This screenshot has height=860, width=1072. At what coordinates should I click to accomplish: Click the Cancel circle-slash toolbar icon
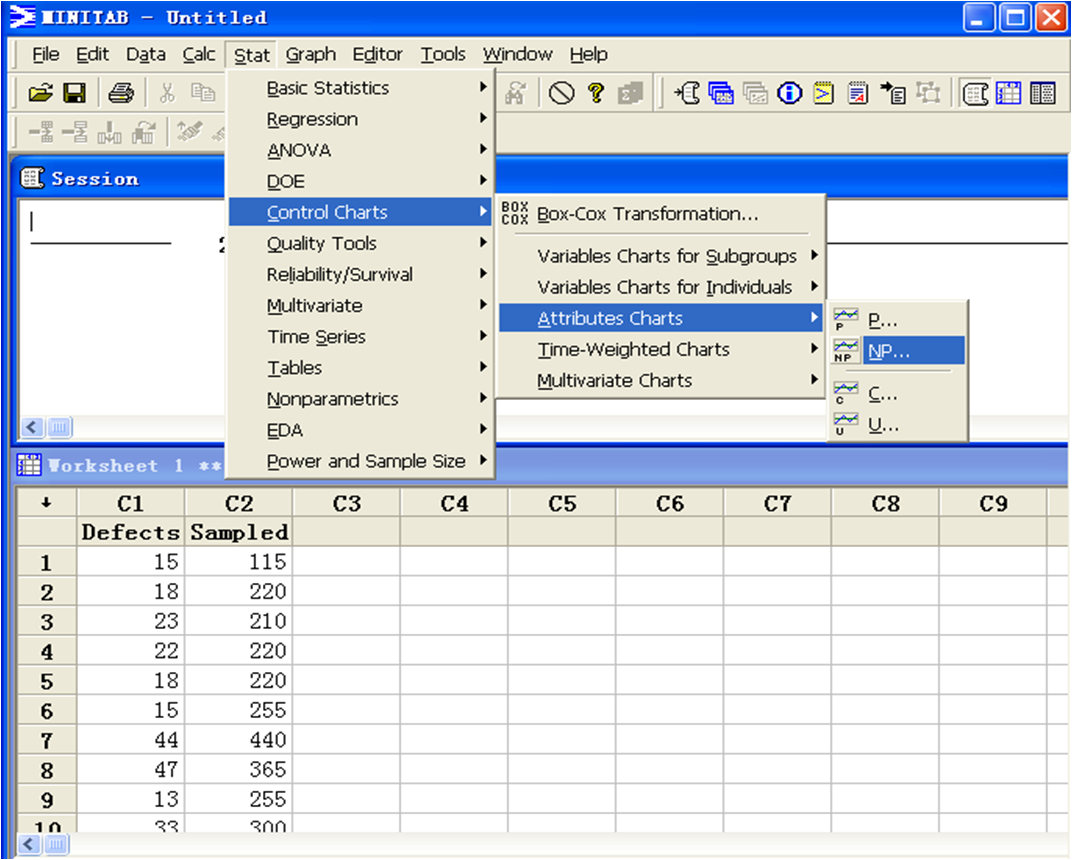tap(562, 93)
